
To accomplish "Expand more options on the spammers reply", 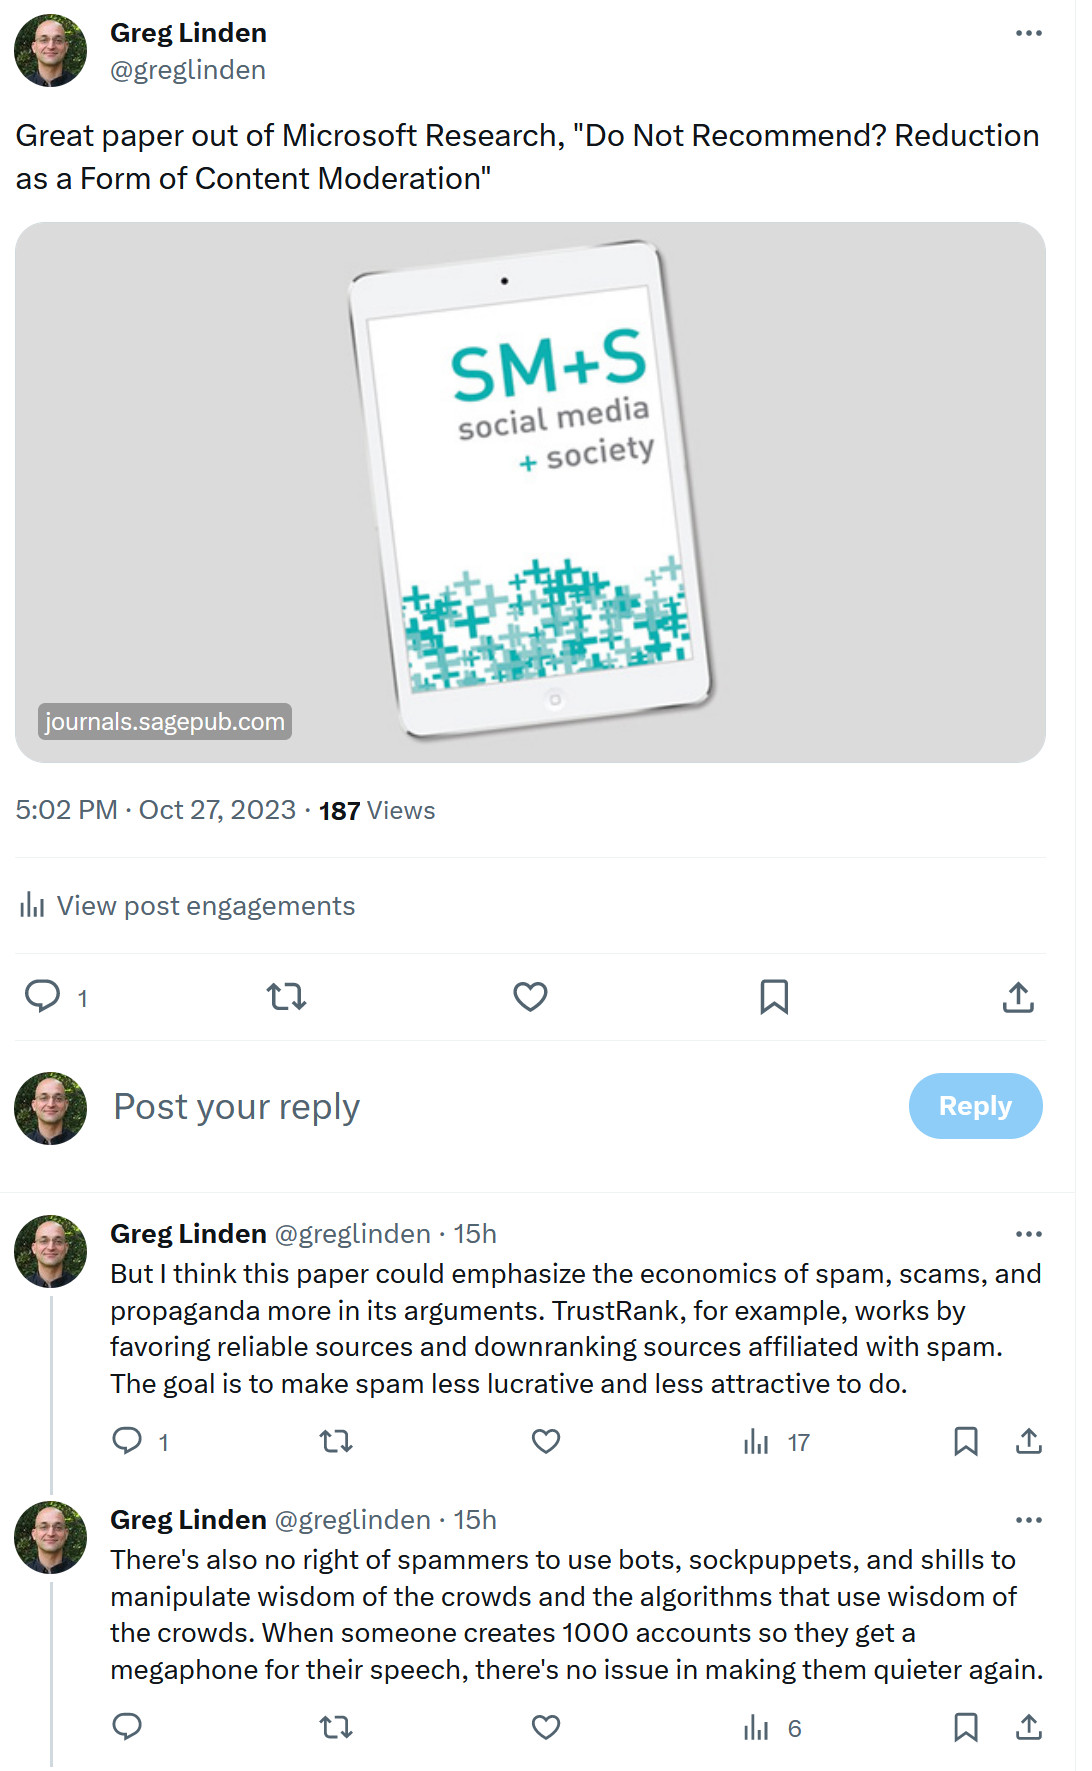I will click(x=1028, y=1520).
